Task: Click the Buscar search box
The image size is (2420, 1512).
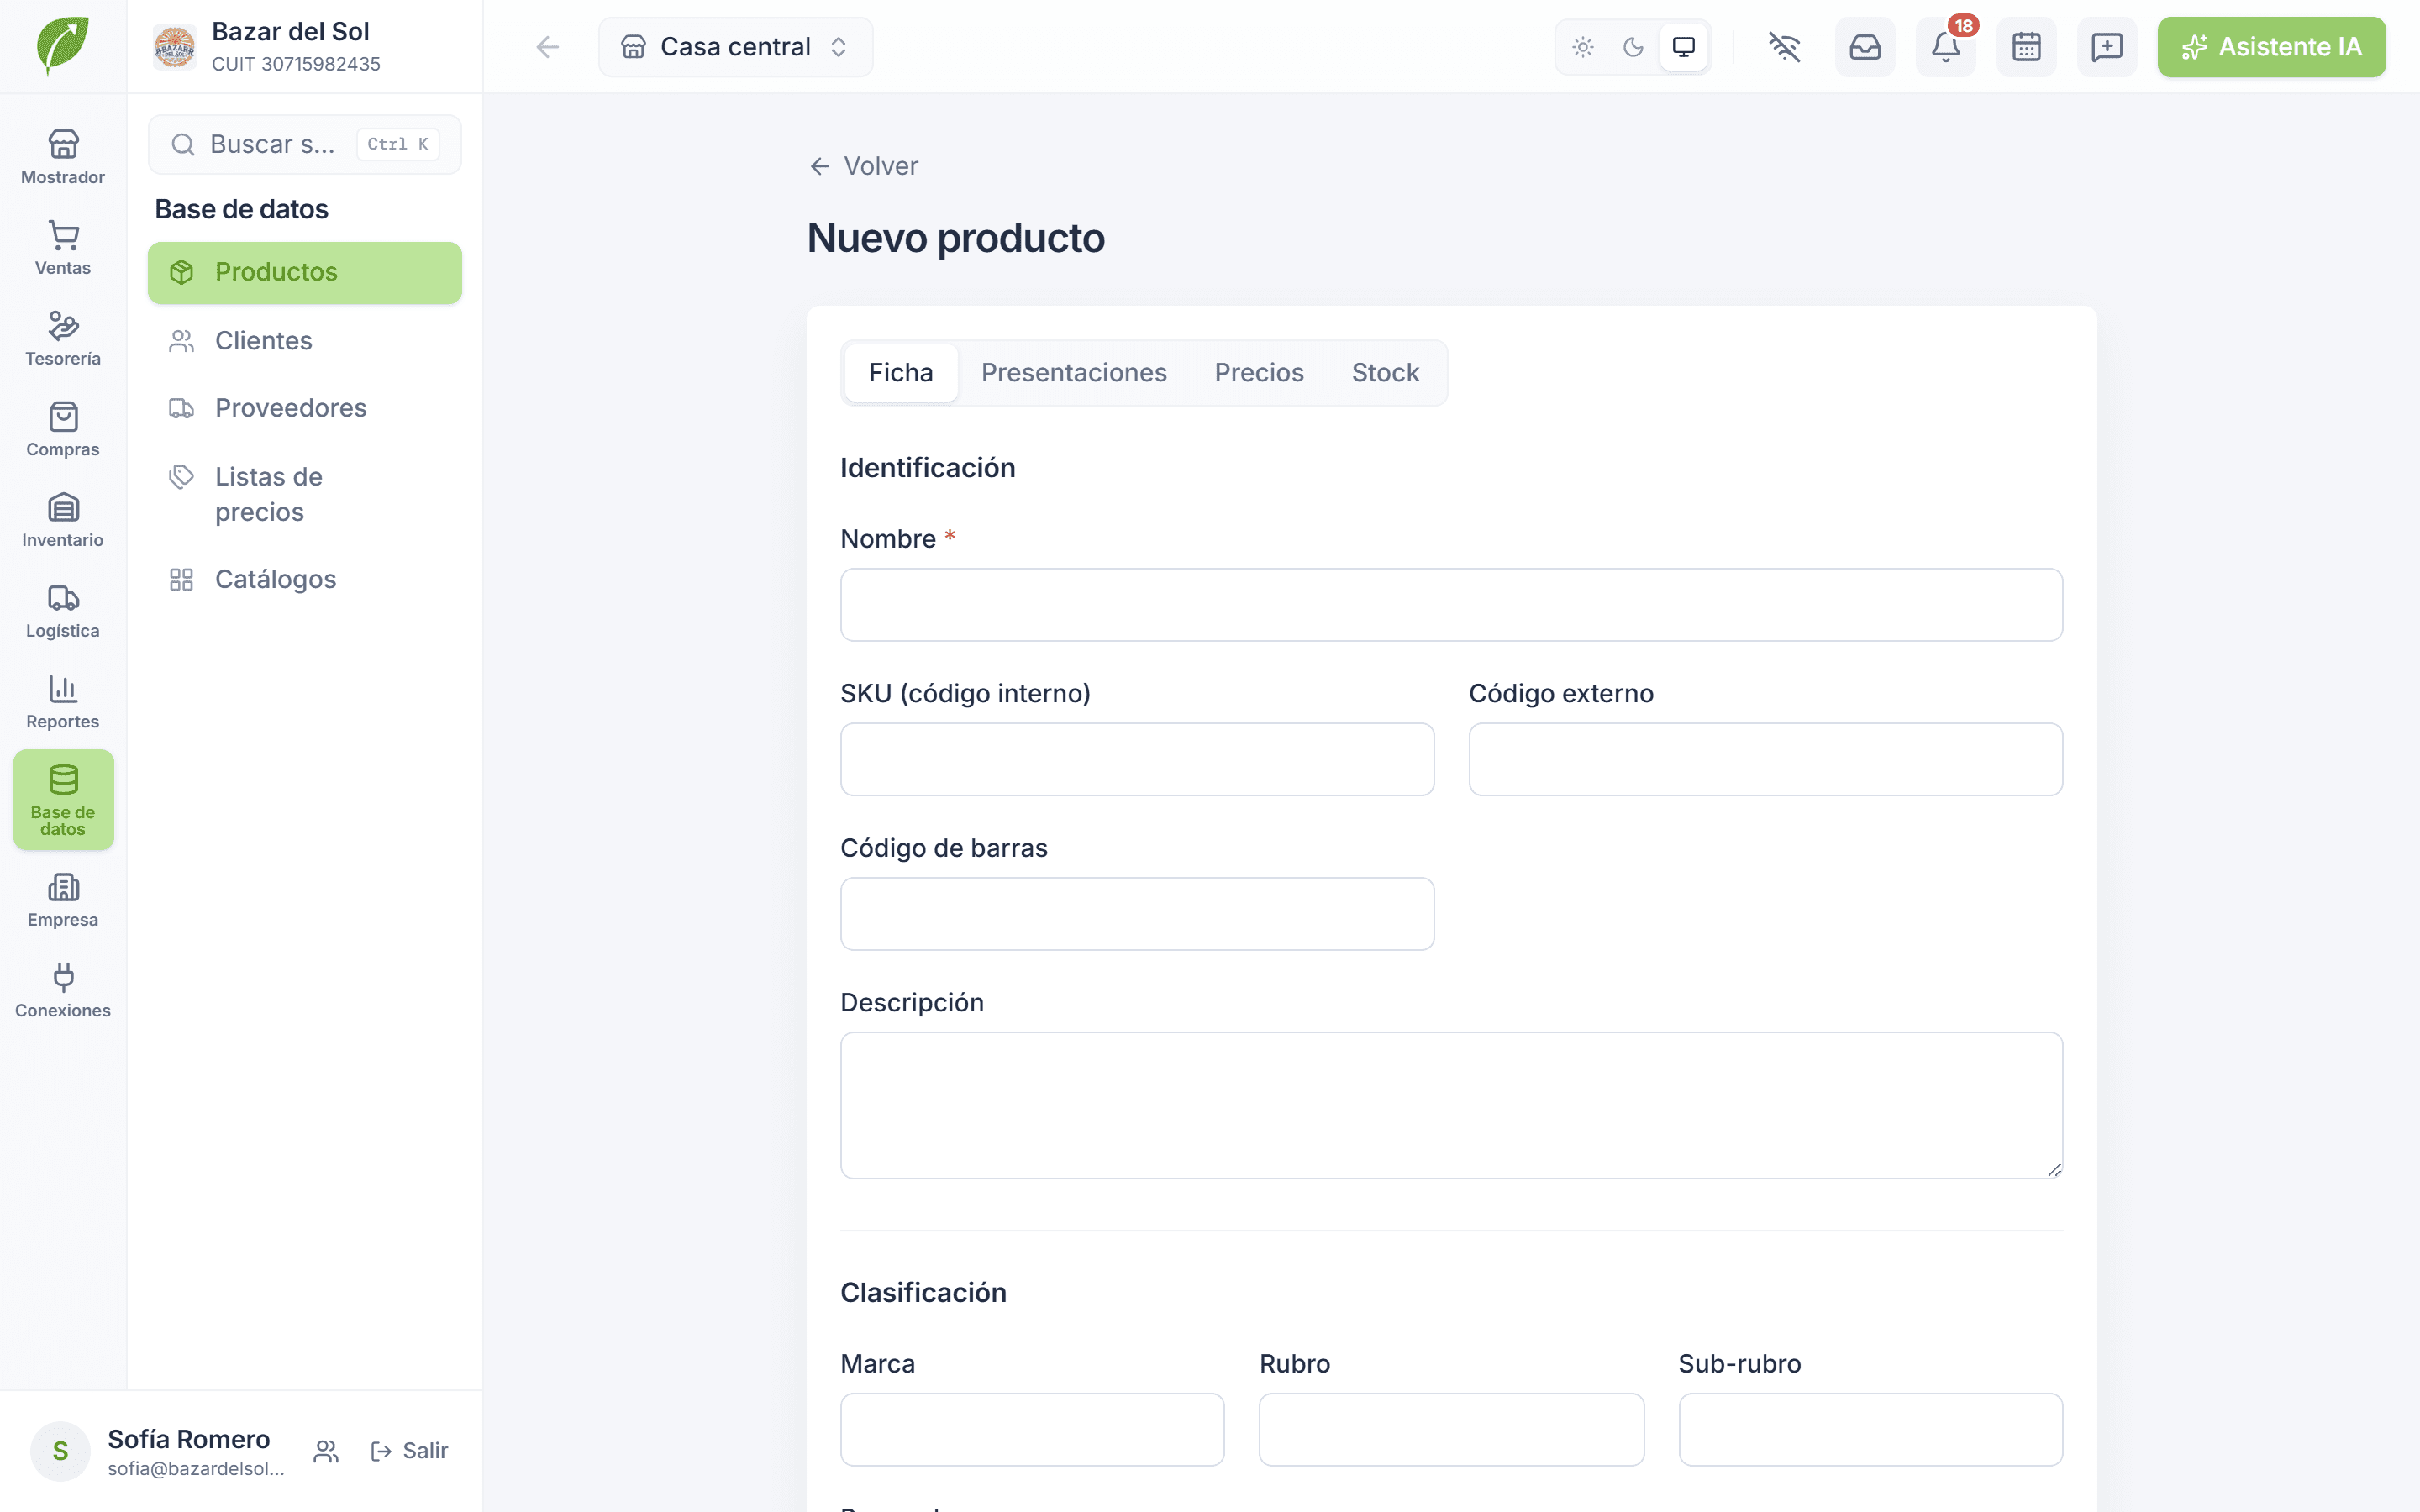Action: 305,144
